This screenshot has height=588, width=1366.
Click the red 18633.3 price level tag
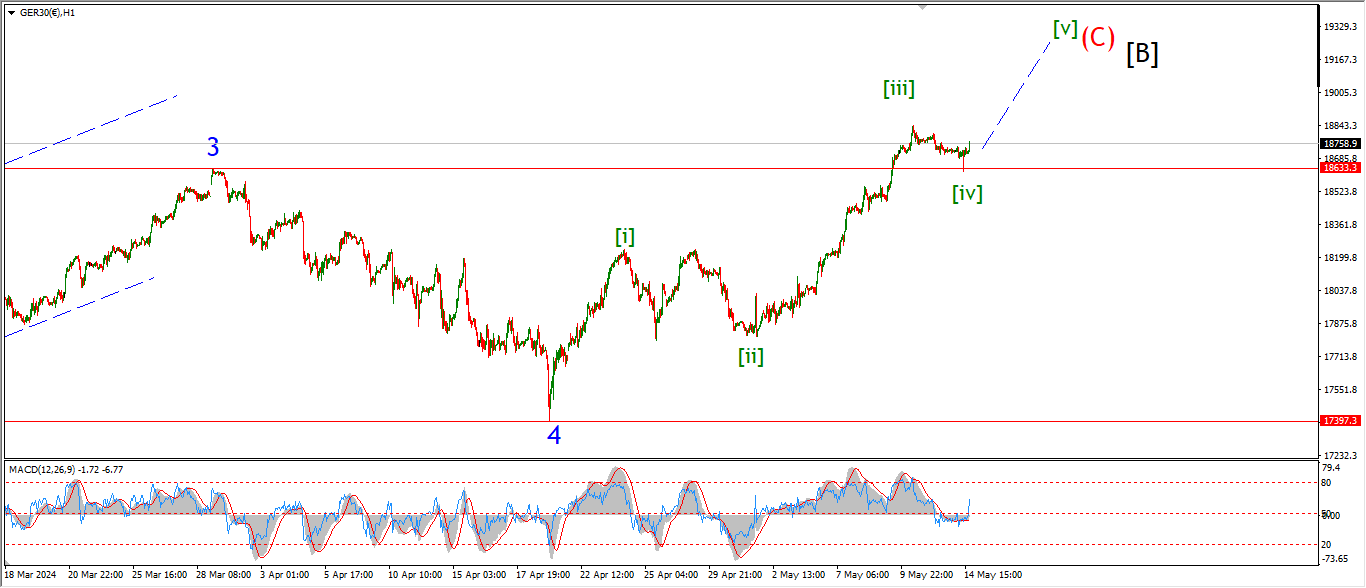[1339, 168]
